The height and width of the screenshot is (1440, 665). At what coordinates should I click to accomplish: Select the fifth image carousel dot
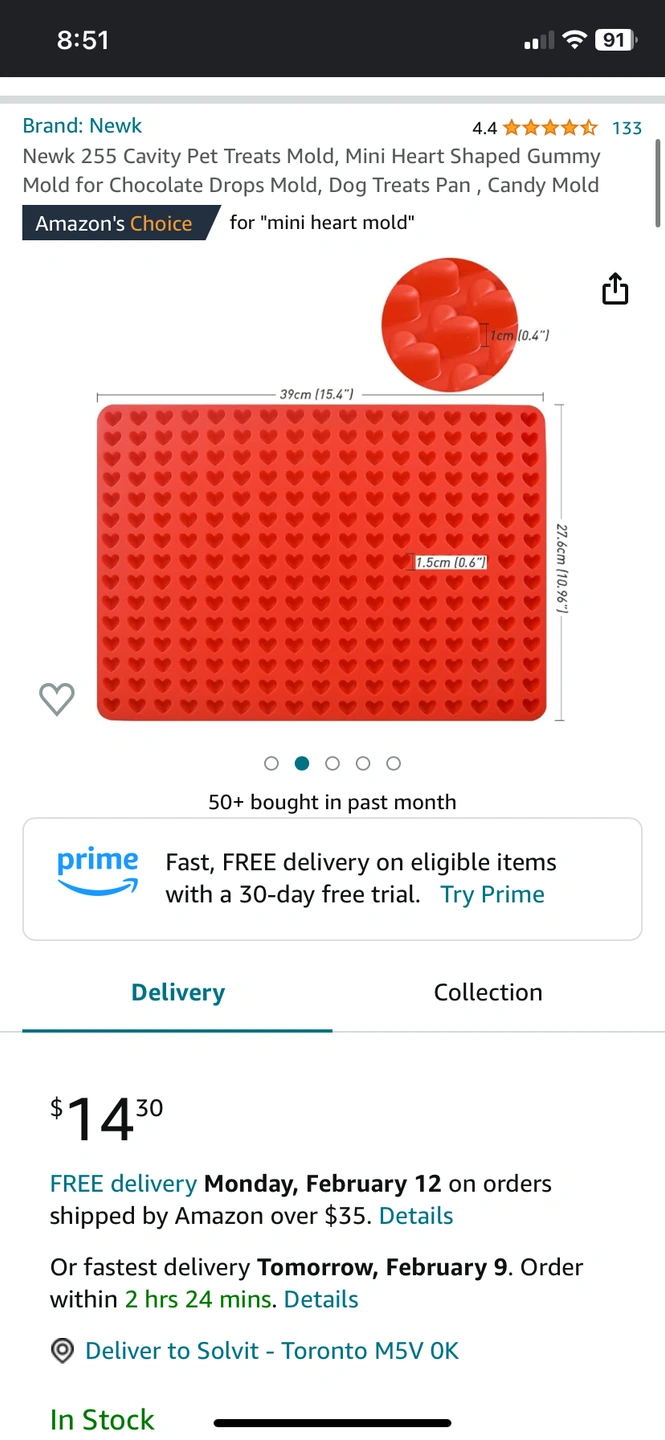tap(394, 763)
